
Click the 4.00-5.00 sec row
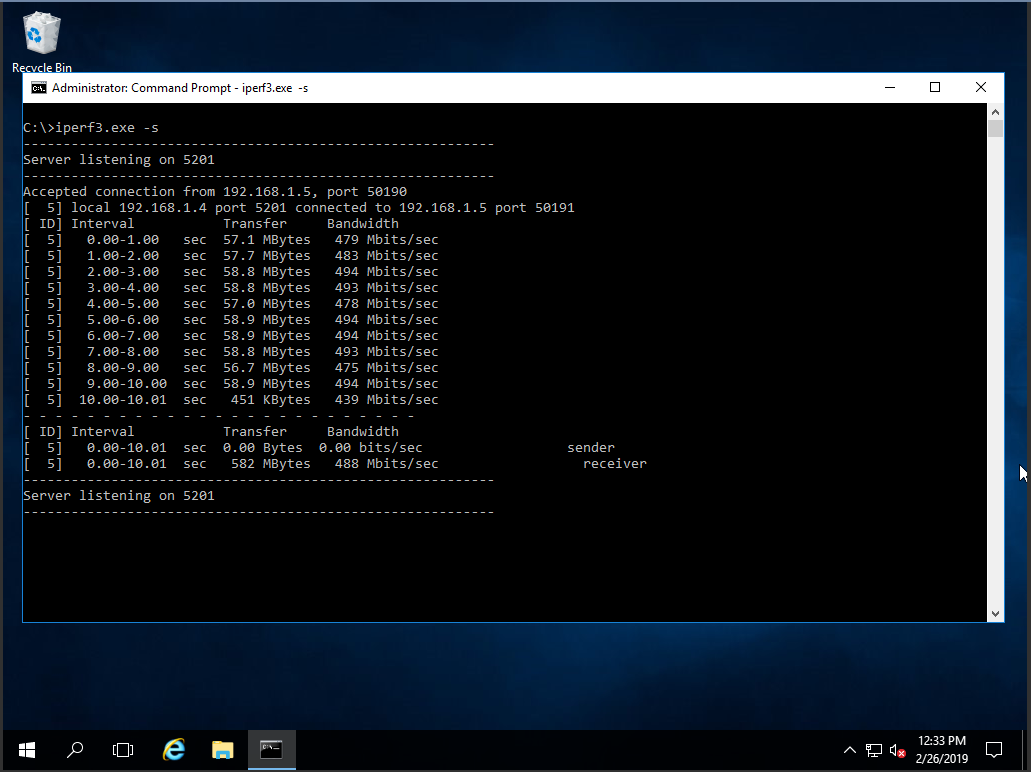(x=231, y=304)
